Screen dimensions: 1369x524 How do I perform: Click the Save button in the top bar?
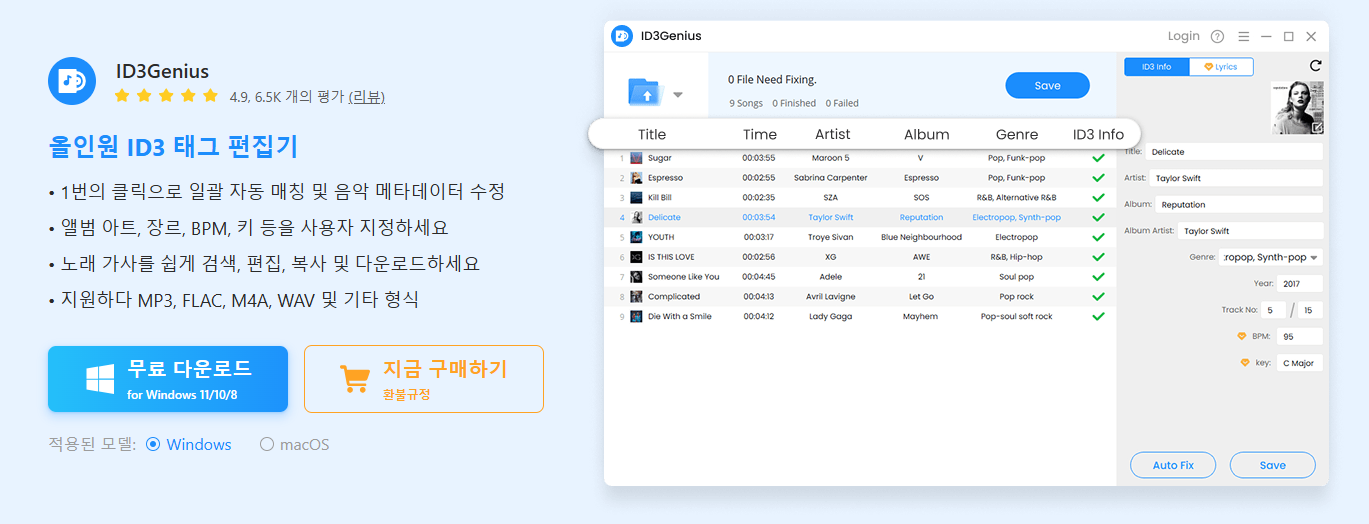(1047, 85)
